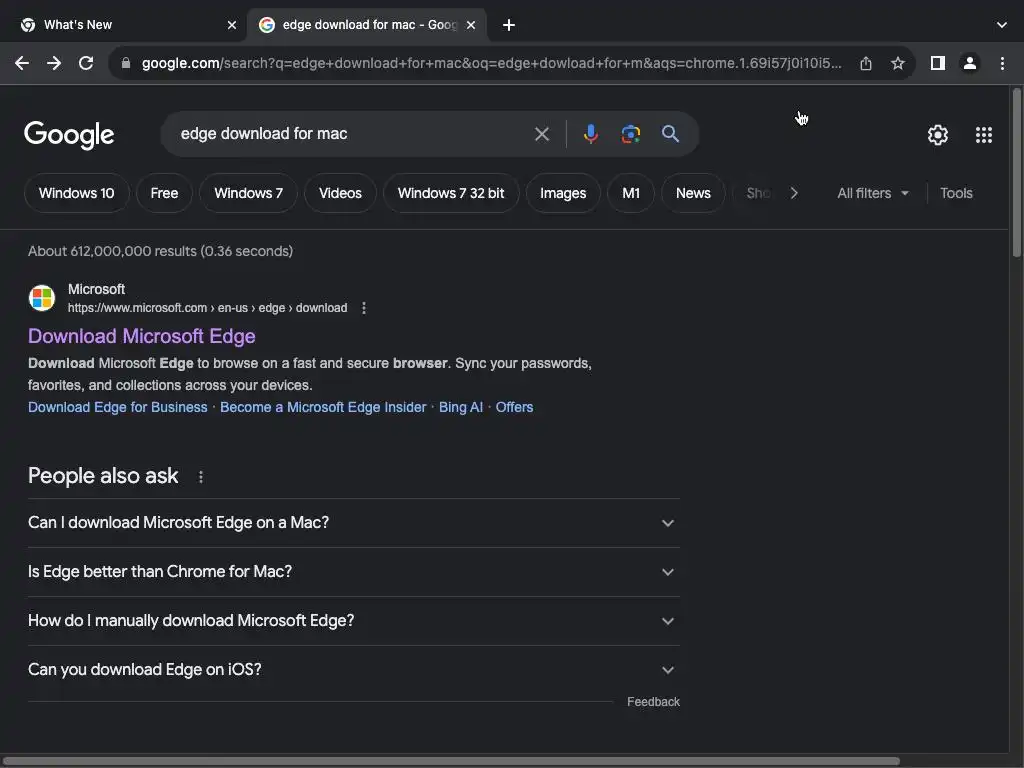
Task: Open the All filters dropdown
Action: [872, 193]
